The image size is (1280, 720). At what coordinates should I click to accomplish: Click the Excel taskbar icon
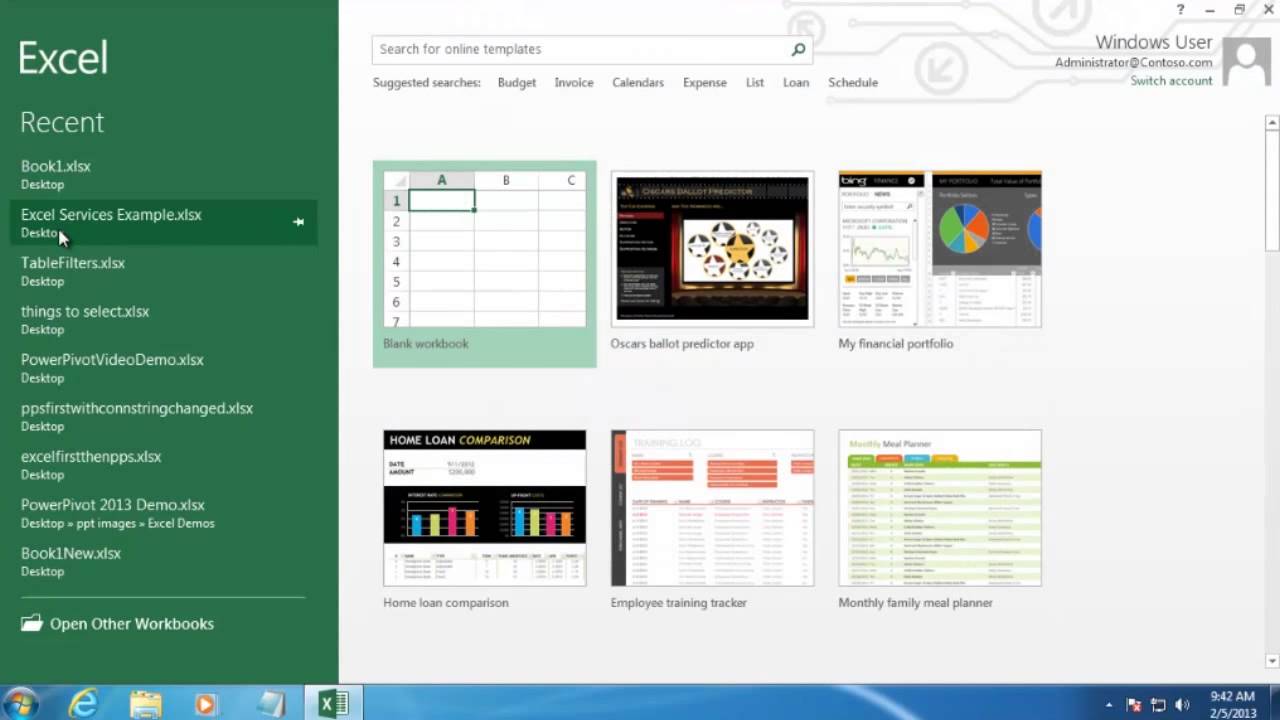(333, 704)
